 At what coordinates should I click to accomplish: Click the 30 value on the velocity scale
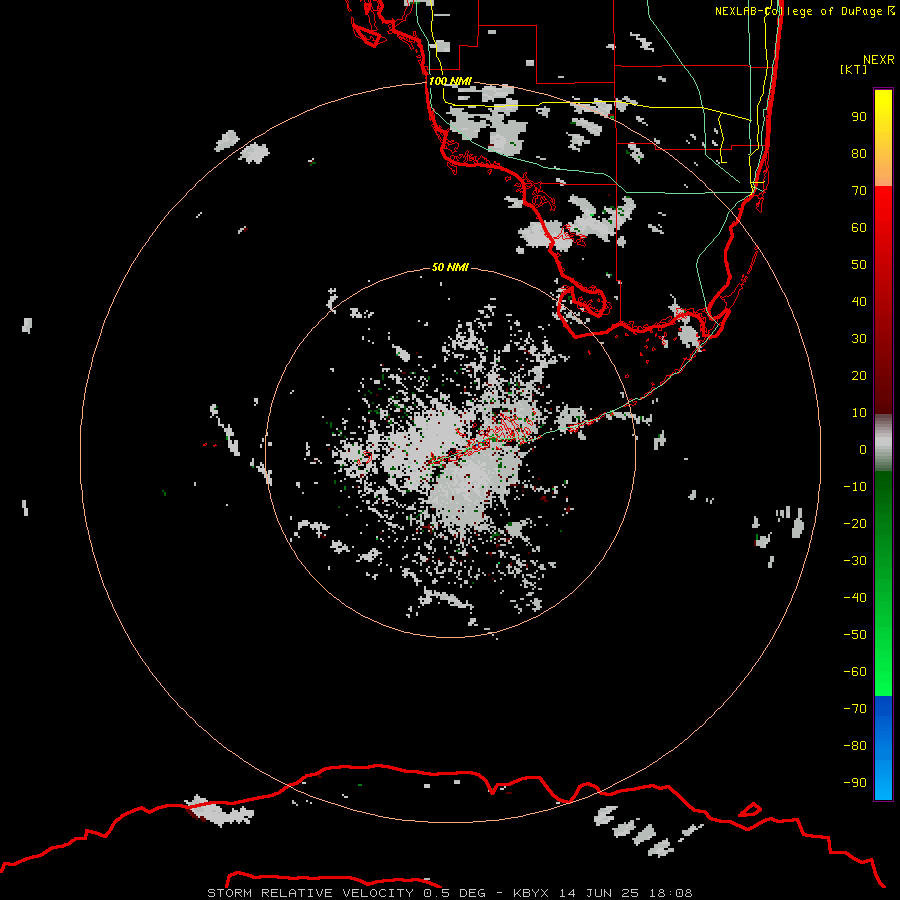tap(859, 339)
